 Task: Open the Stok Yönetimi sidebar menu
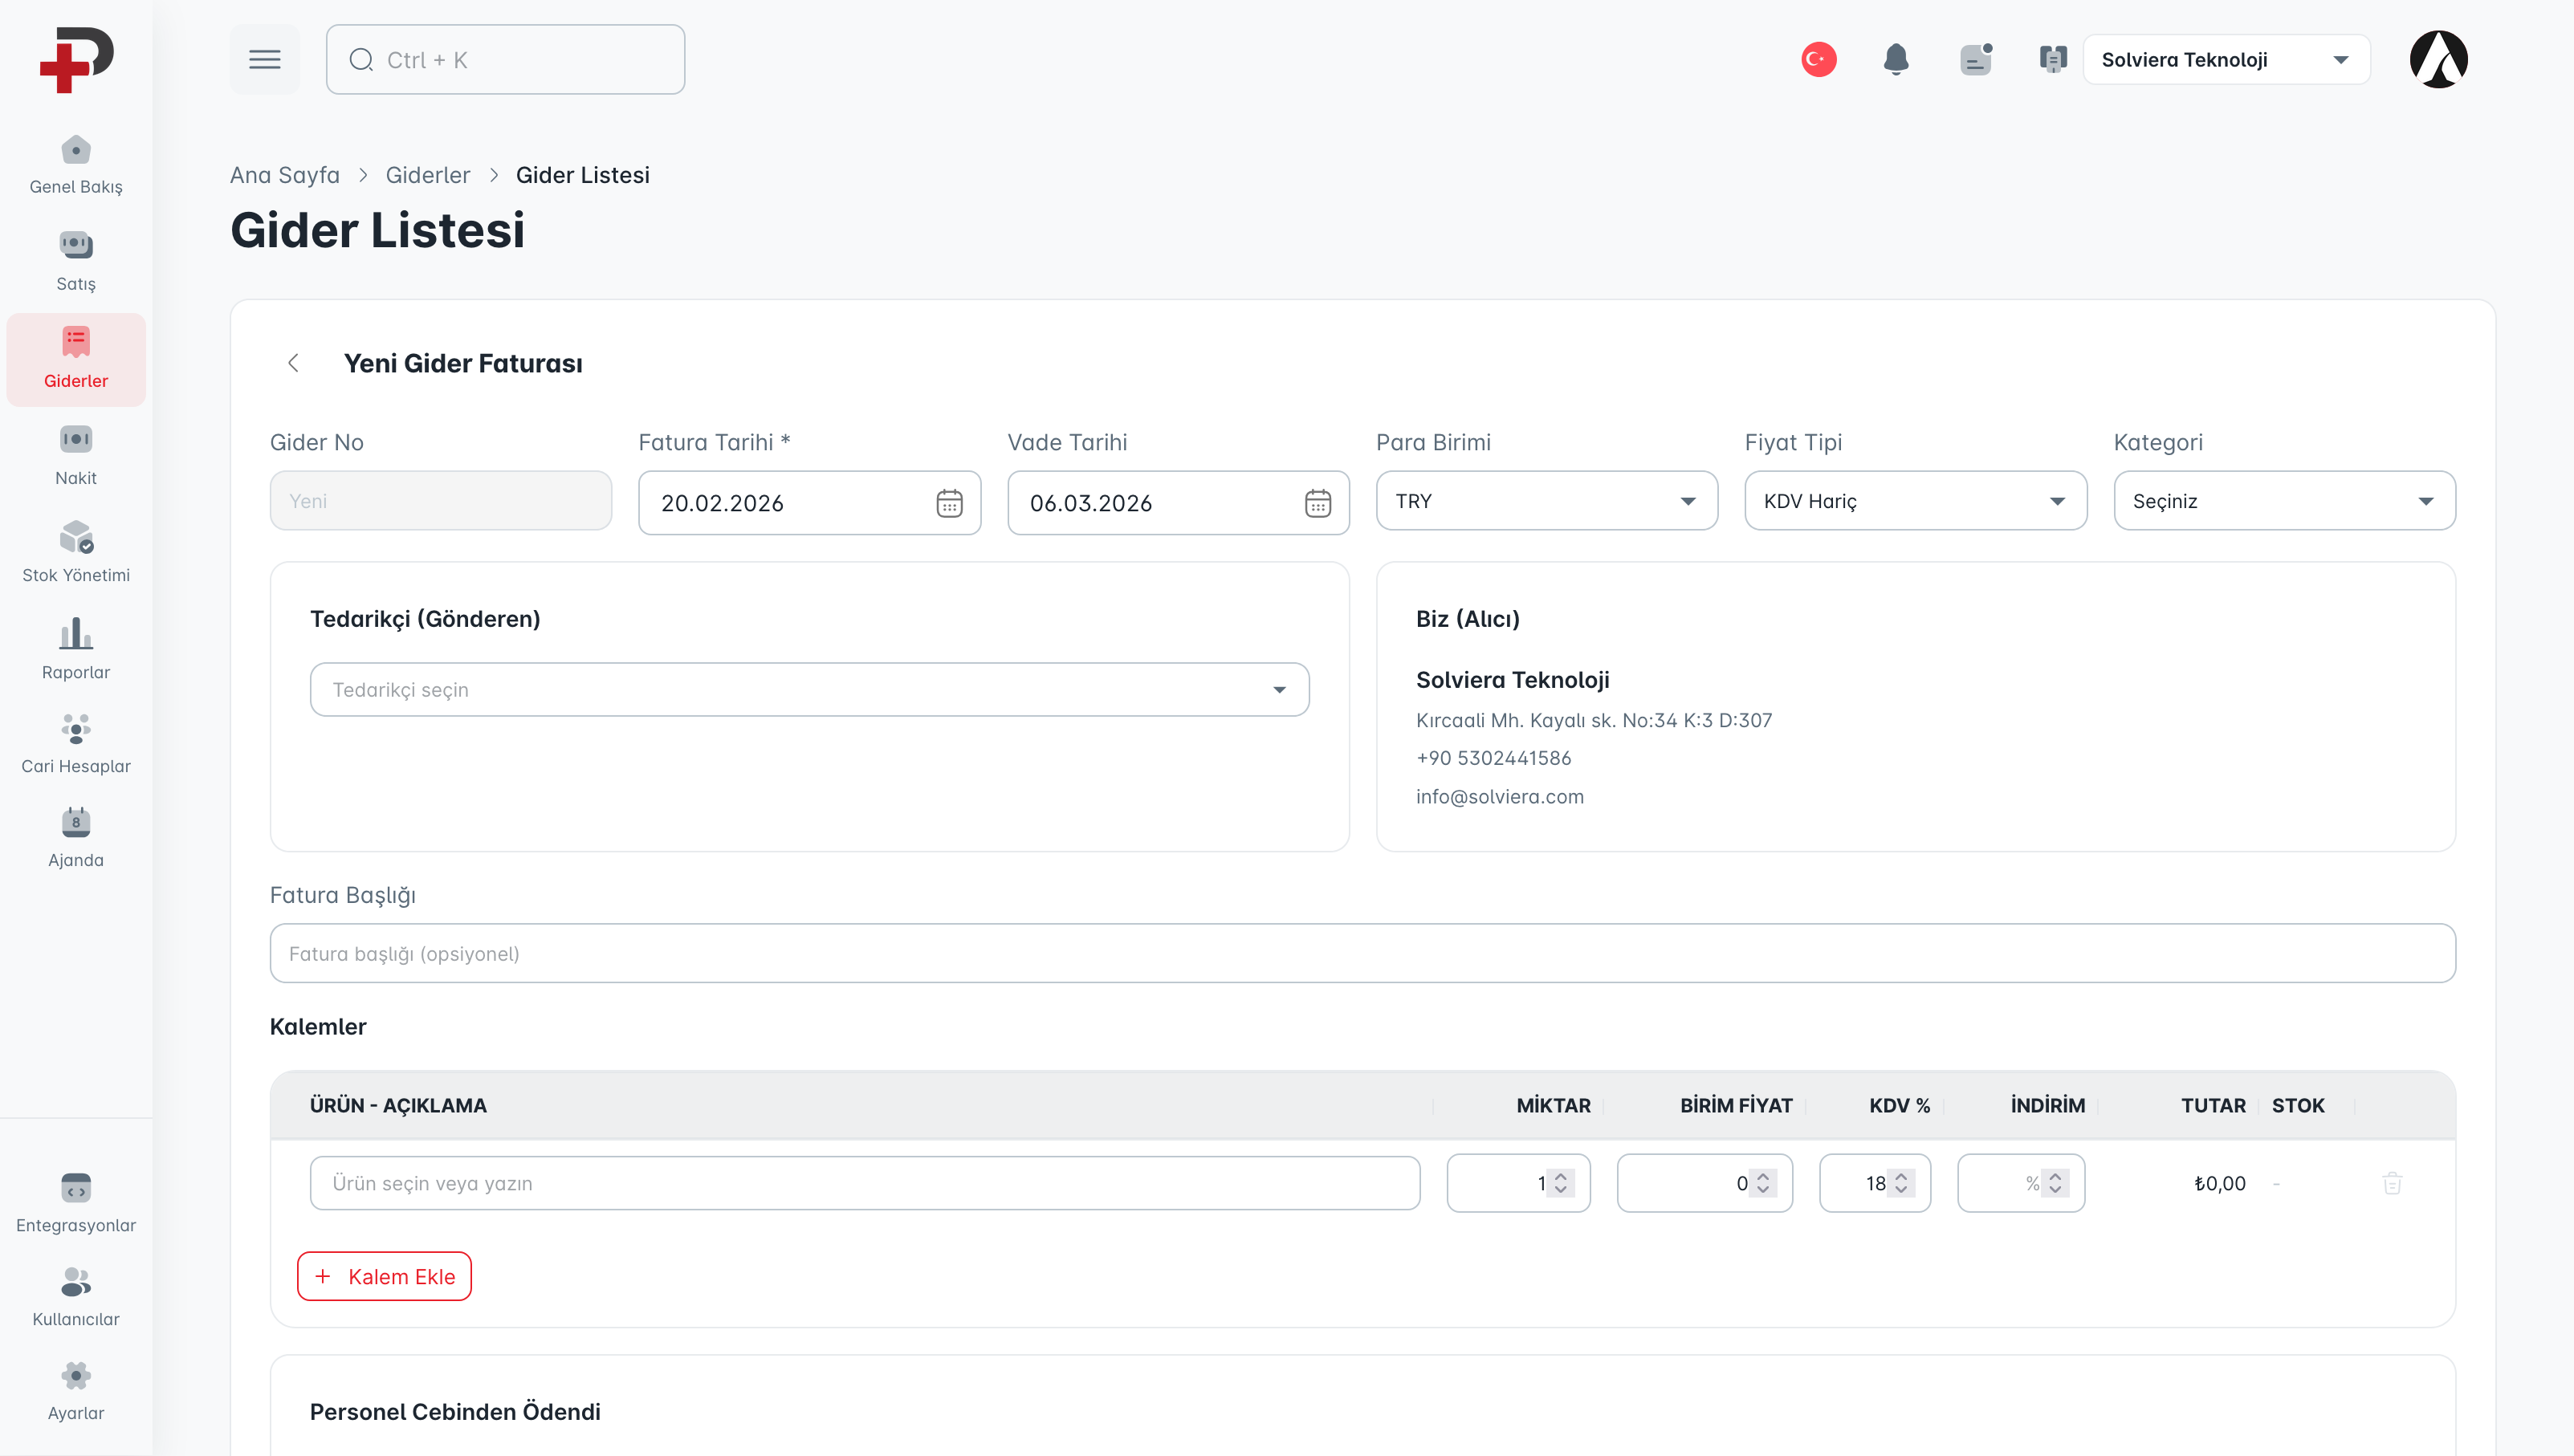point(76,551)
